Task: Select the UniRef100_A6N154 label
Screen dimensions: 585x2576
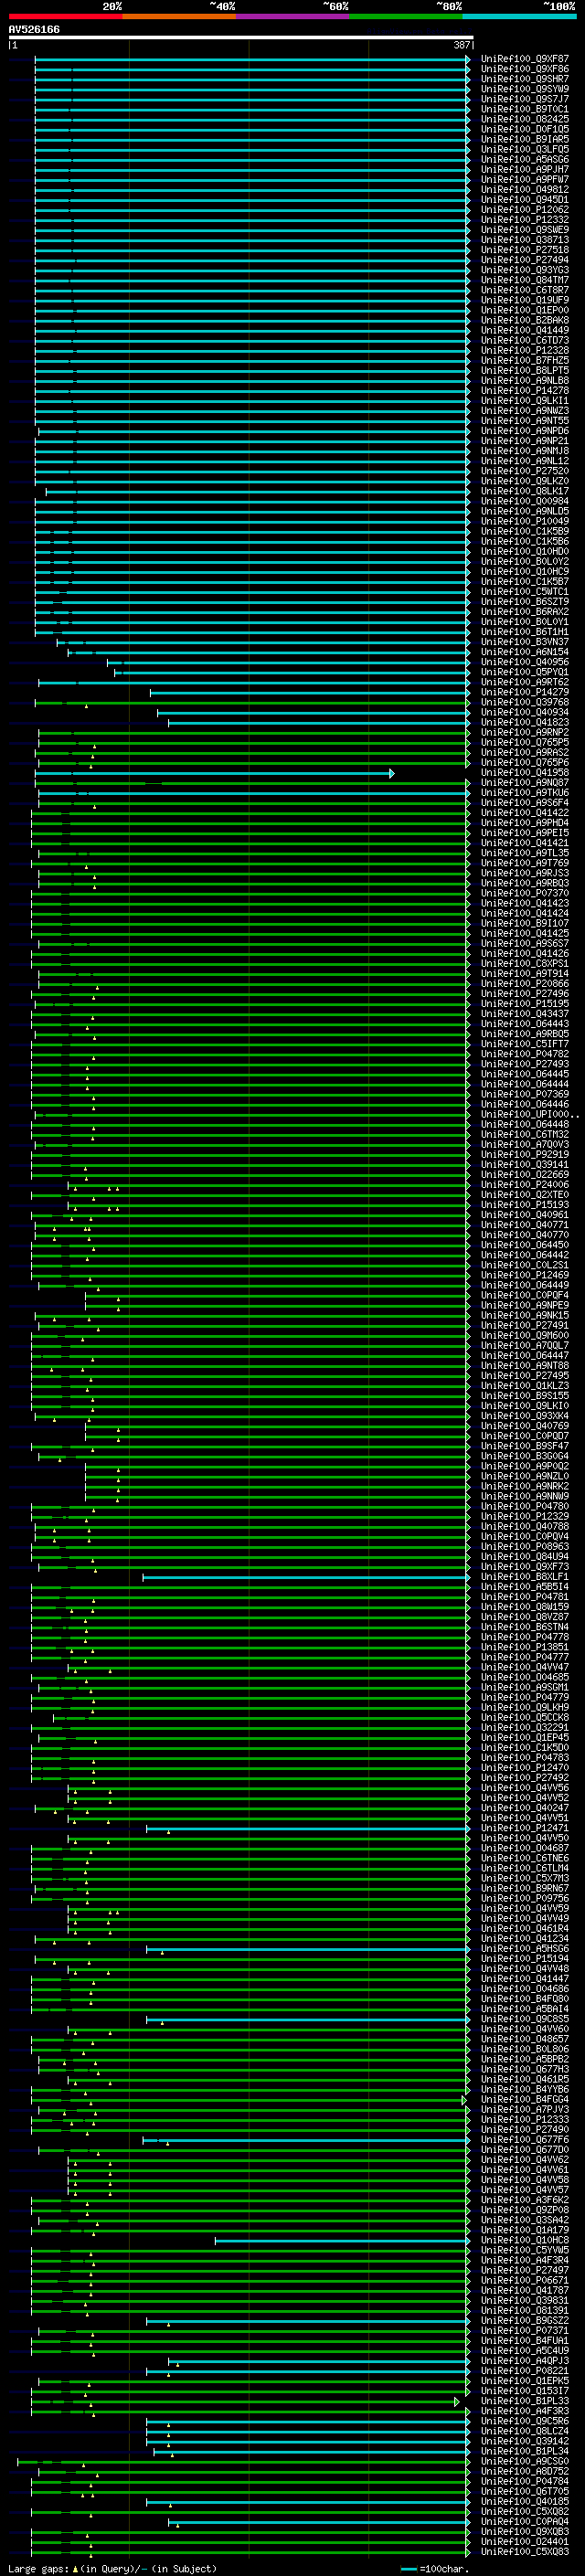Action: [x=525, y=652]
